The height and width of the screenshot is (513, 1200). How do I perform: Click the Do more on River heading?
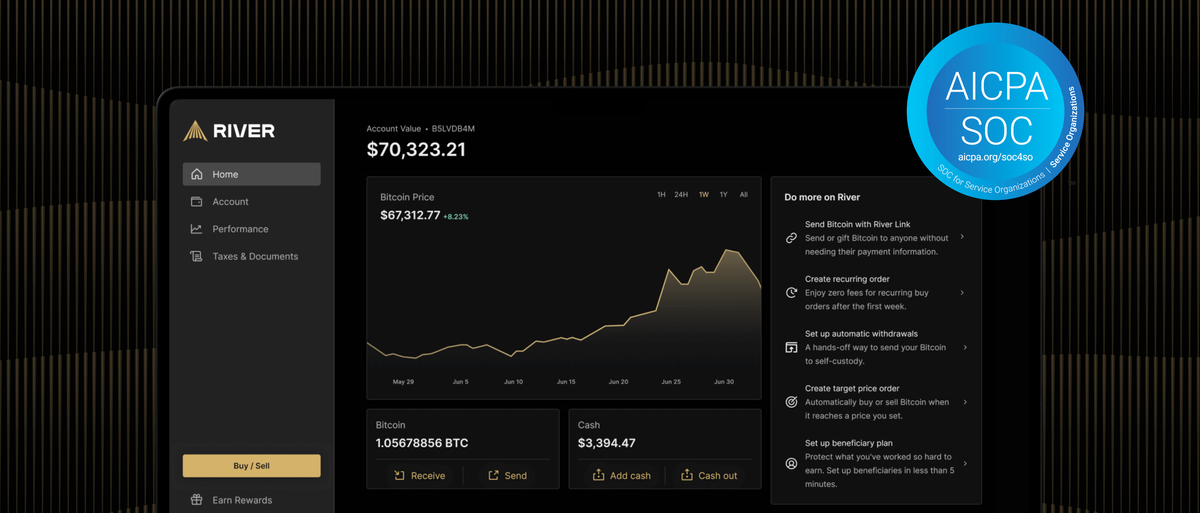[x=822, y=197]
